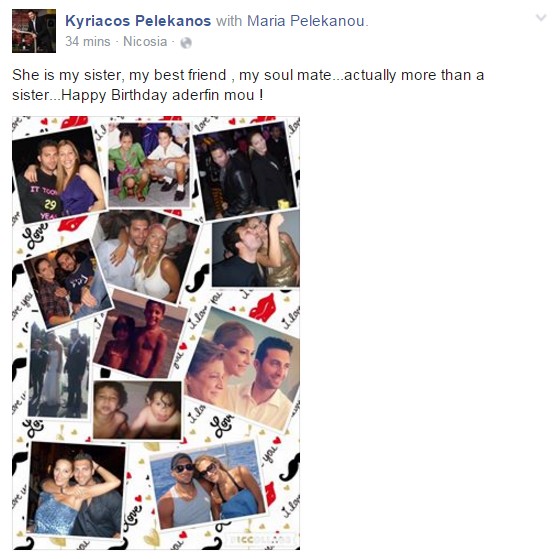Open the post options chevron dropdown
The image size is (558, 559).
(541, 17)
